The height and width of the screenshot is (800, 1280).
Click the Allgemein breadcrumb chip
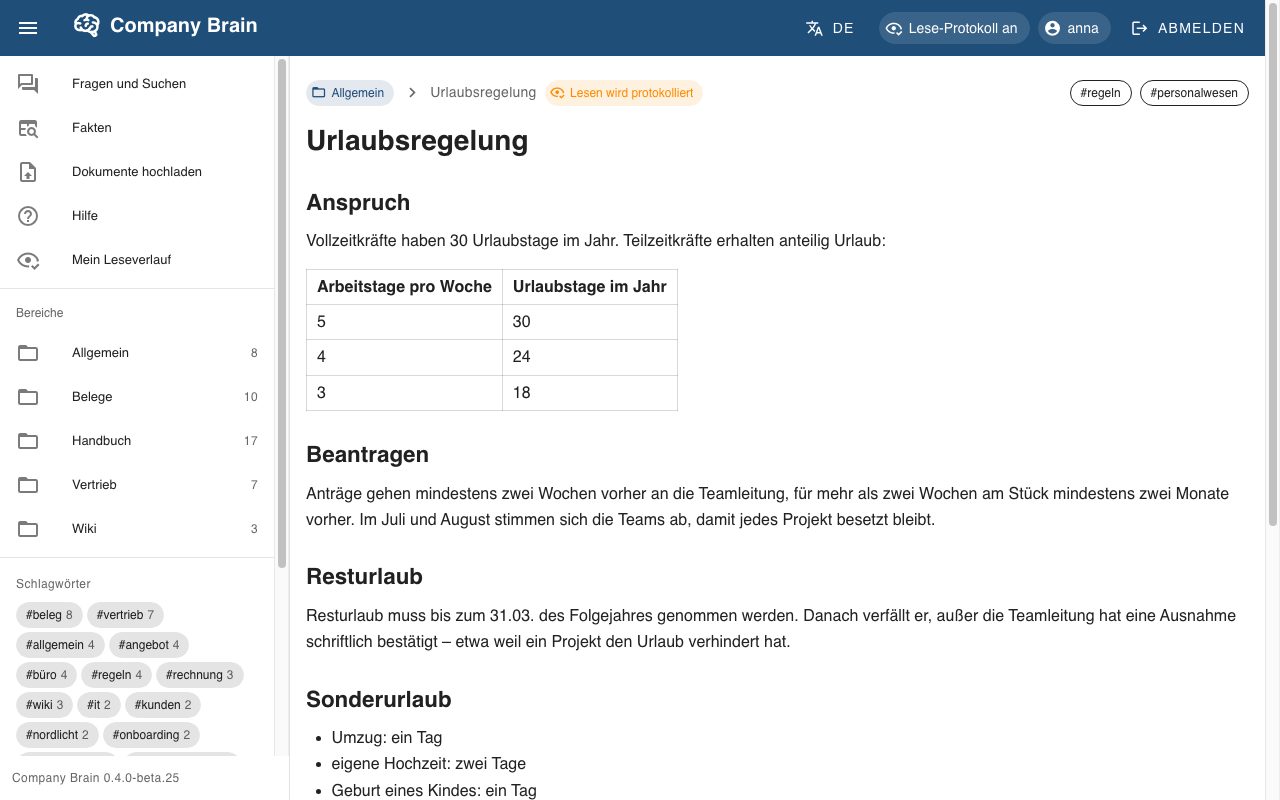click(350, 93)
